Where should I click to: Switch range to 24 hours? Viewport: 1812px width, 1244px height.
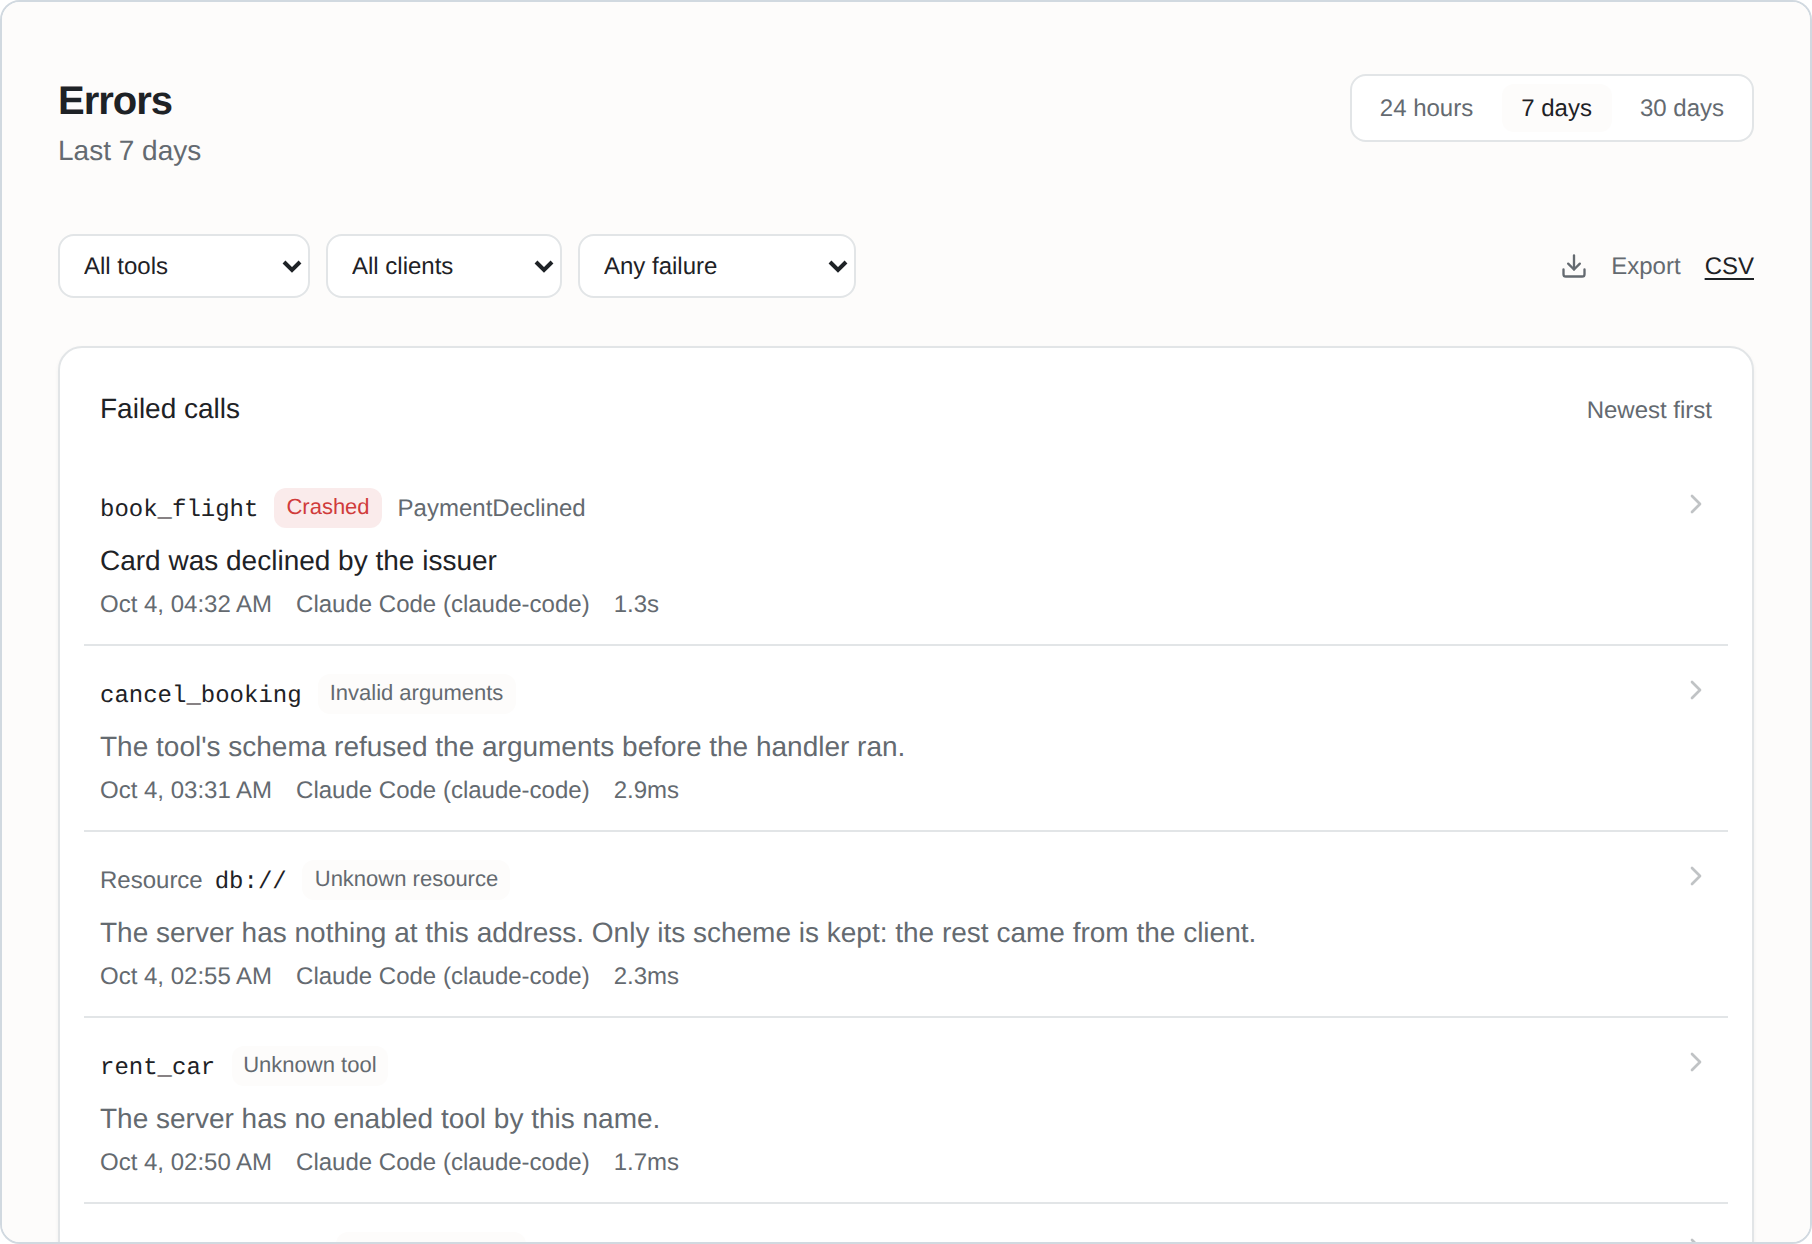pos(1426,108)
